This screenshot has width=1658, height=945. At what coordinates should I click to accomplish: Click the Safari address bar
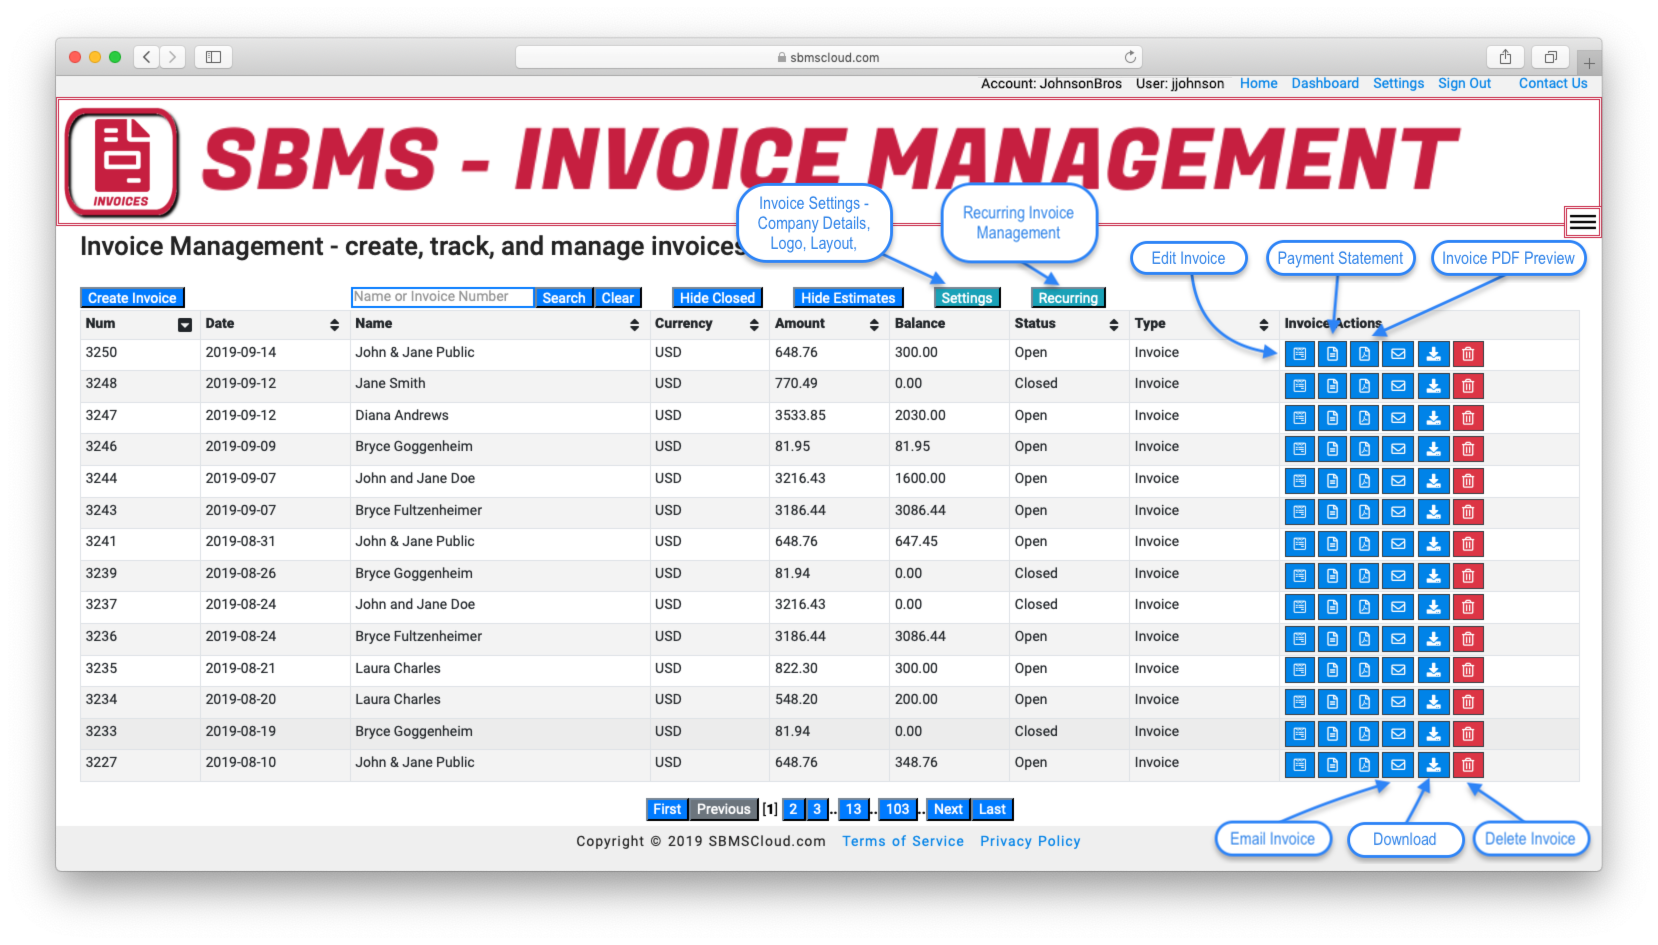click(x=828, y=57)
